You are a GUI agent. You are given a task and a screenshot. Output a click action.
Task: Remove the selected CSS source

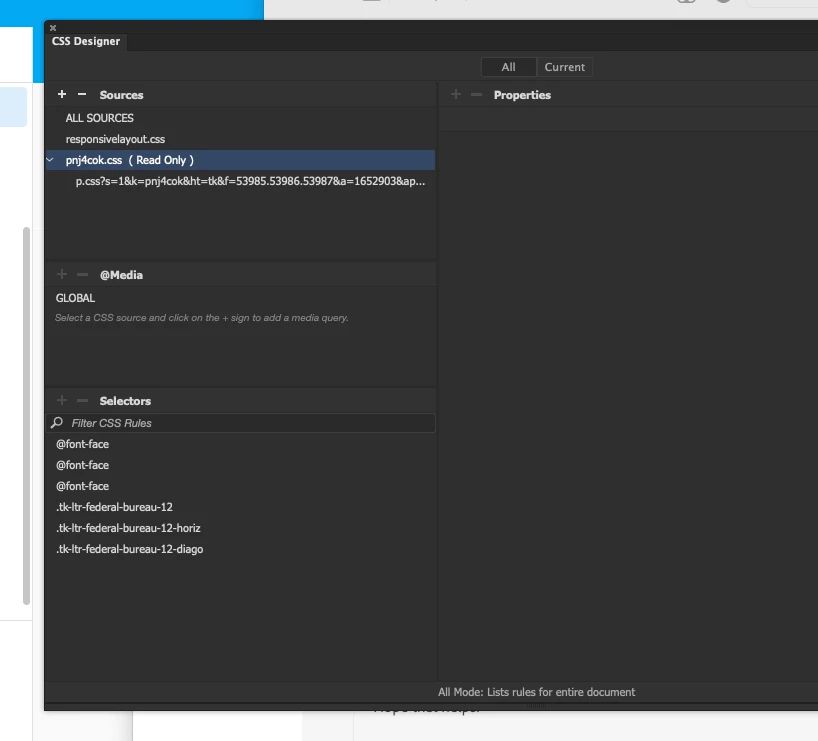pyautogui.click(x=82, y=94)
